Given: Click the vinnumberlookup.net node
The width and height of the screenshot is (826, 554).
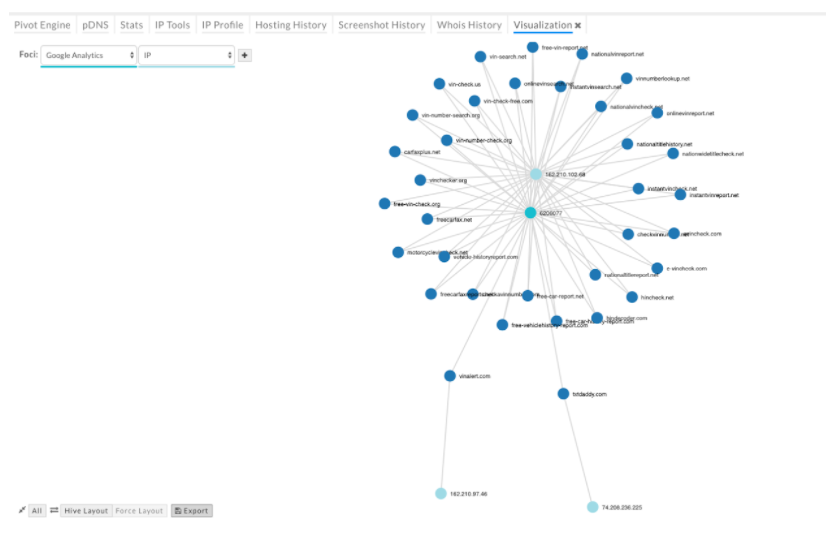Looking at the screenshot, I should [626, 78].
